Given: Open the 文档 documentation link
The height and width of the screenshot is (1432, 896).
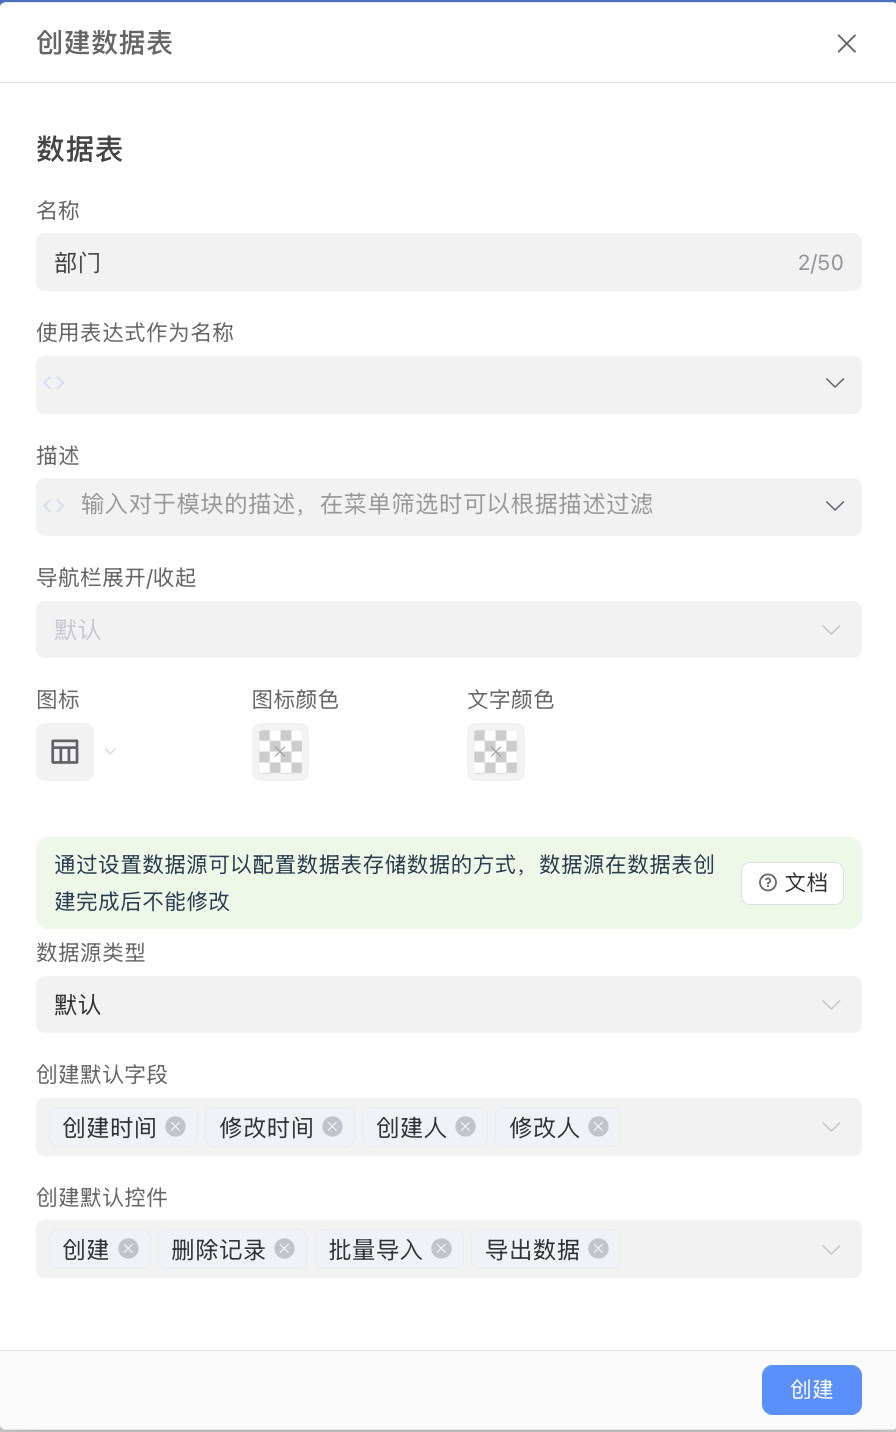Looking at the screenshot, I should click(x=792, y=883).
